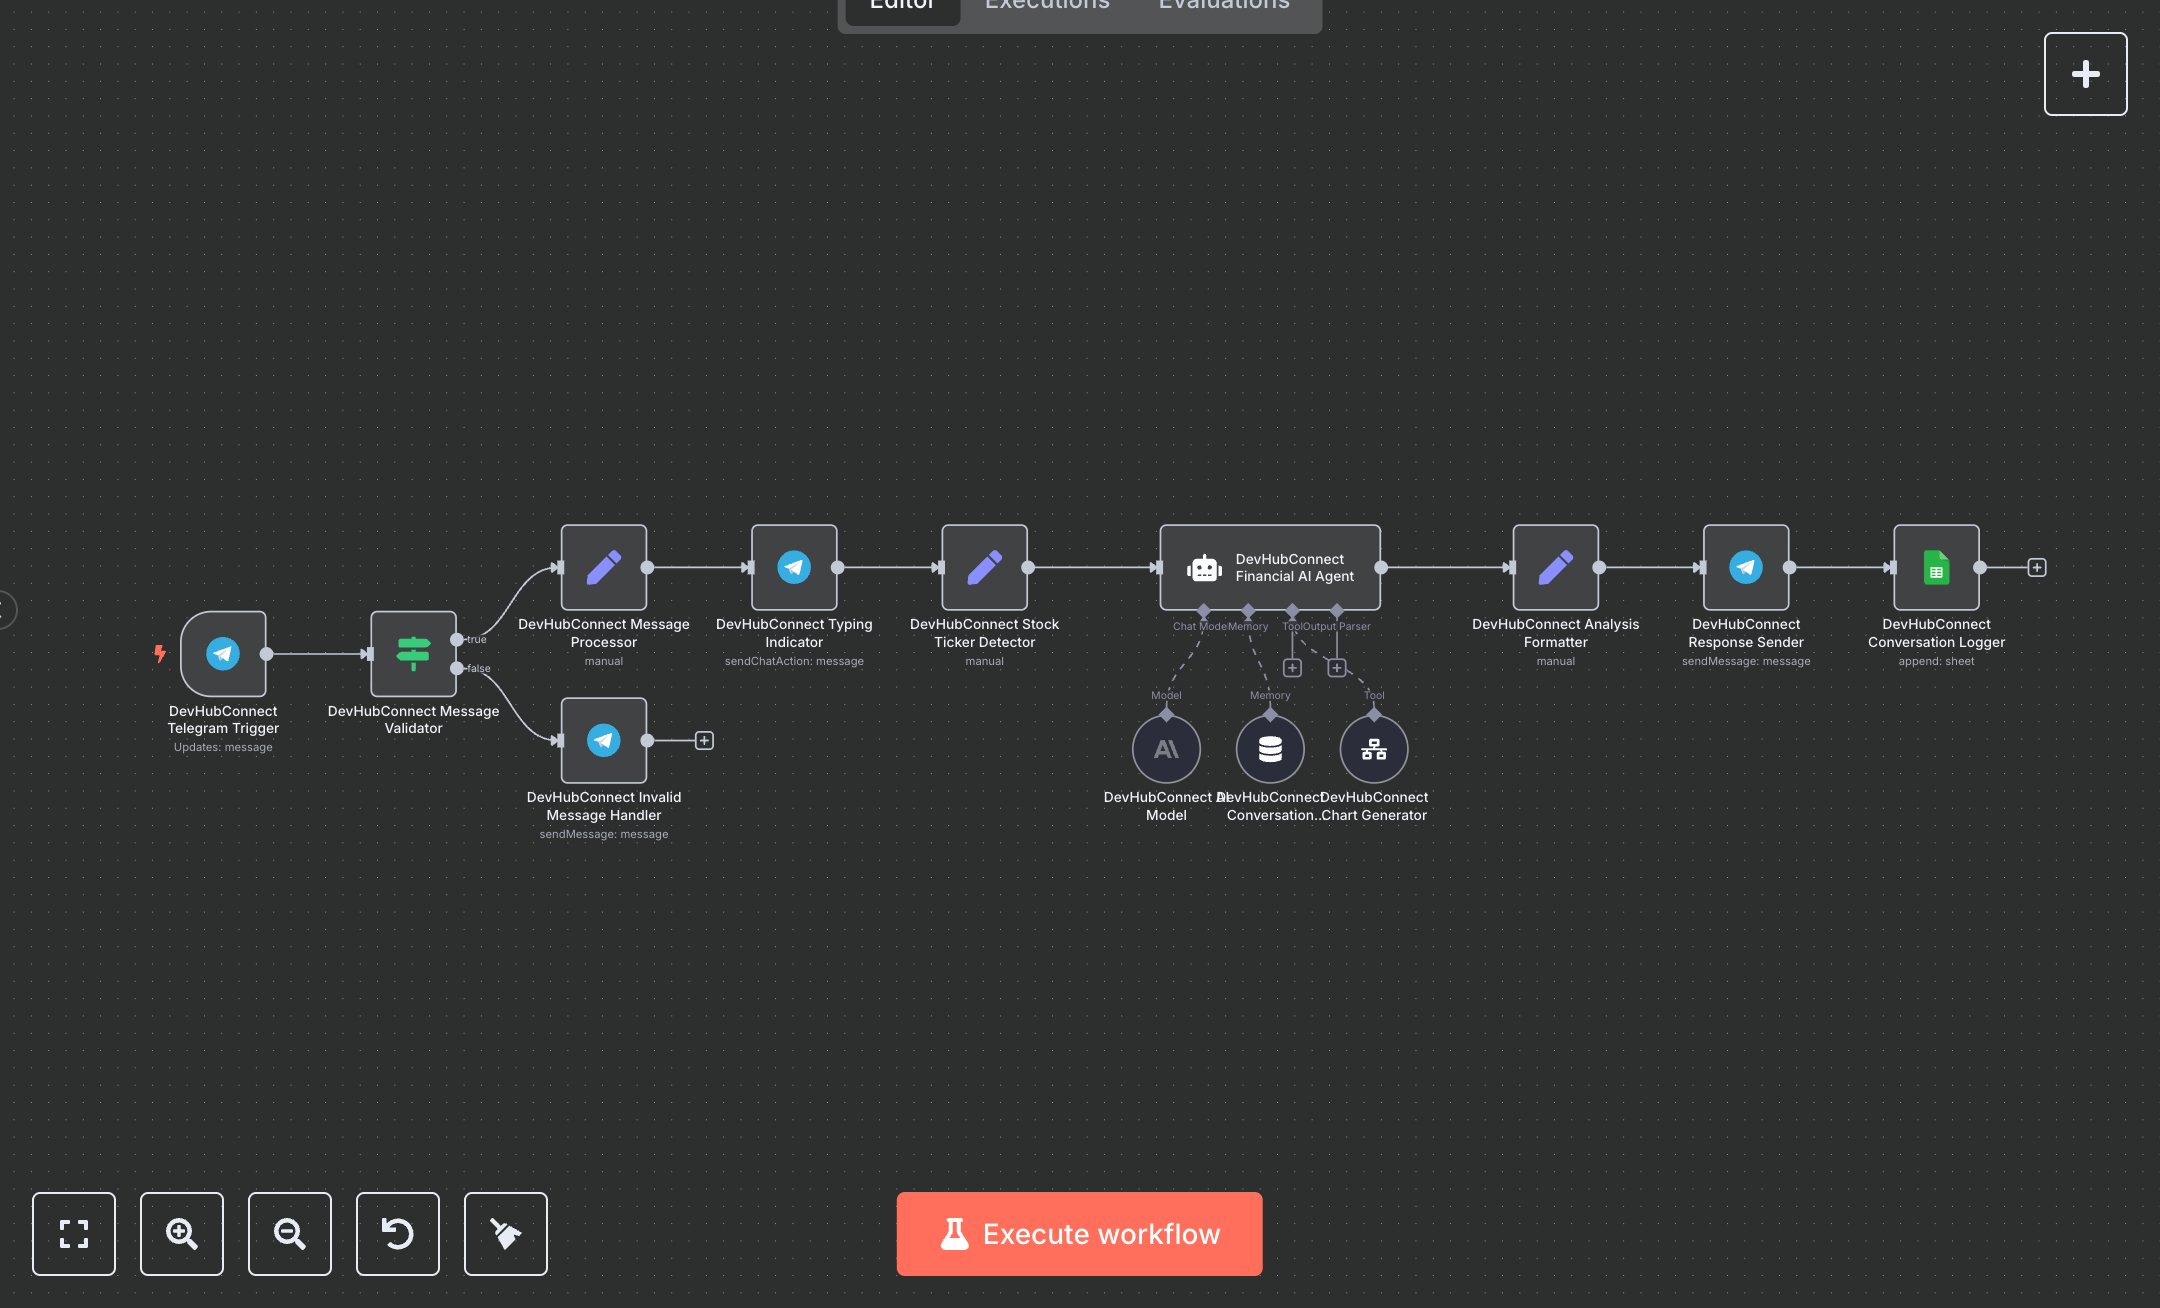Add a tool to the AI Agent
Viewport: 2160px width, 1308px height.
pos(1292,667)
